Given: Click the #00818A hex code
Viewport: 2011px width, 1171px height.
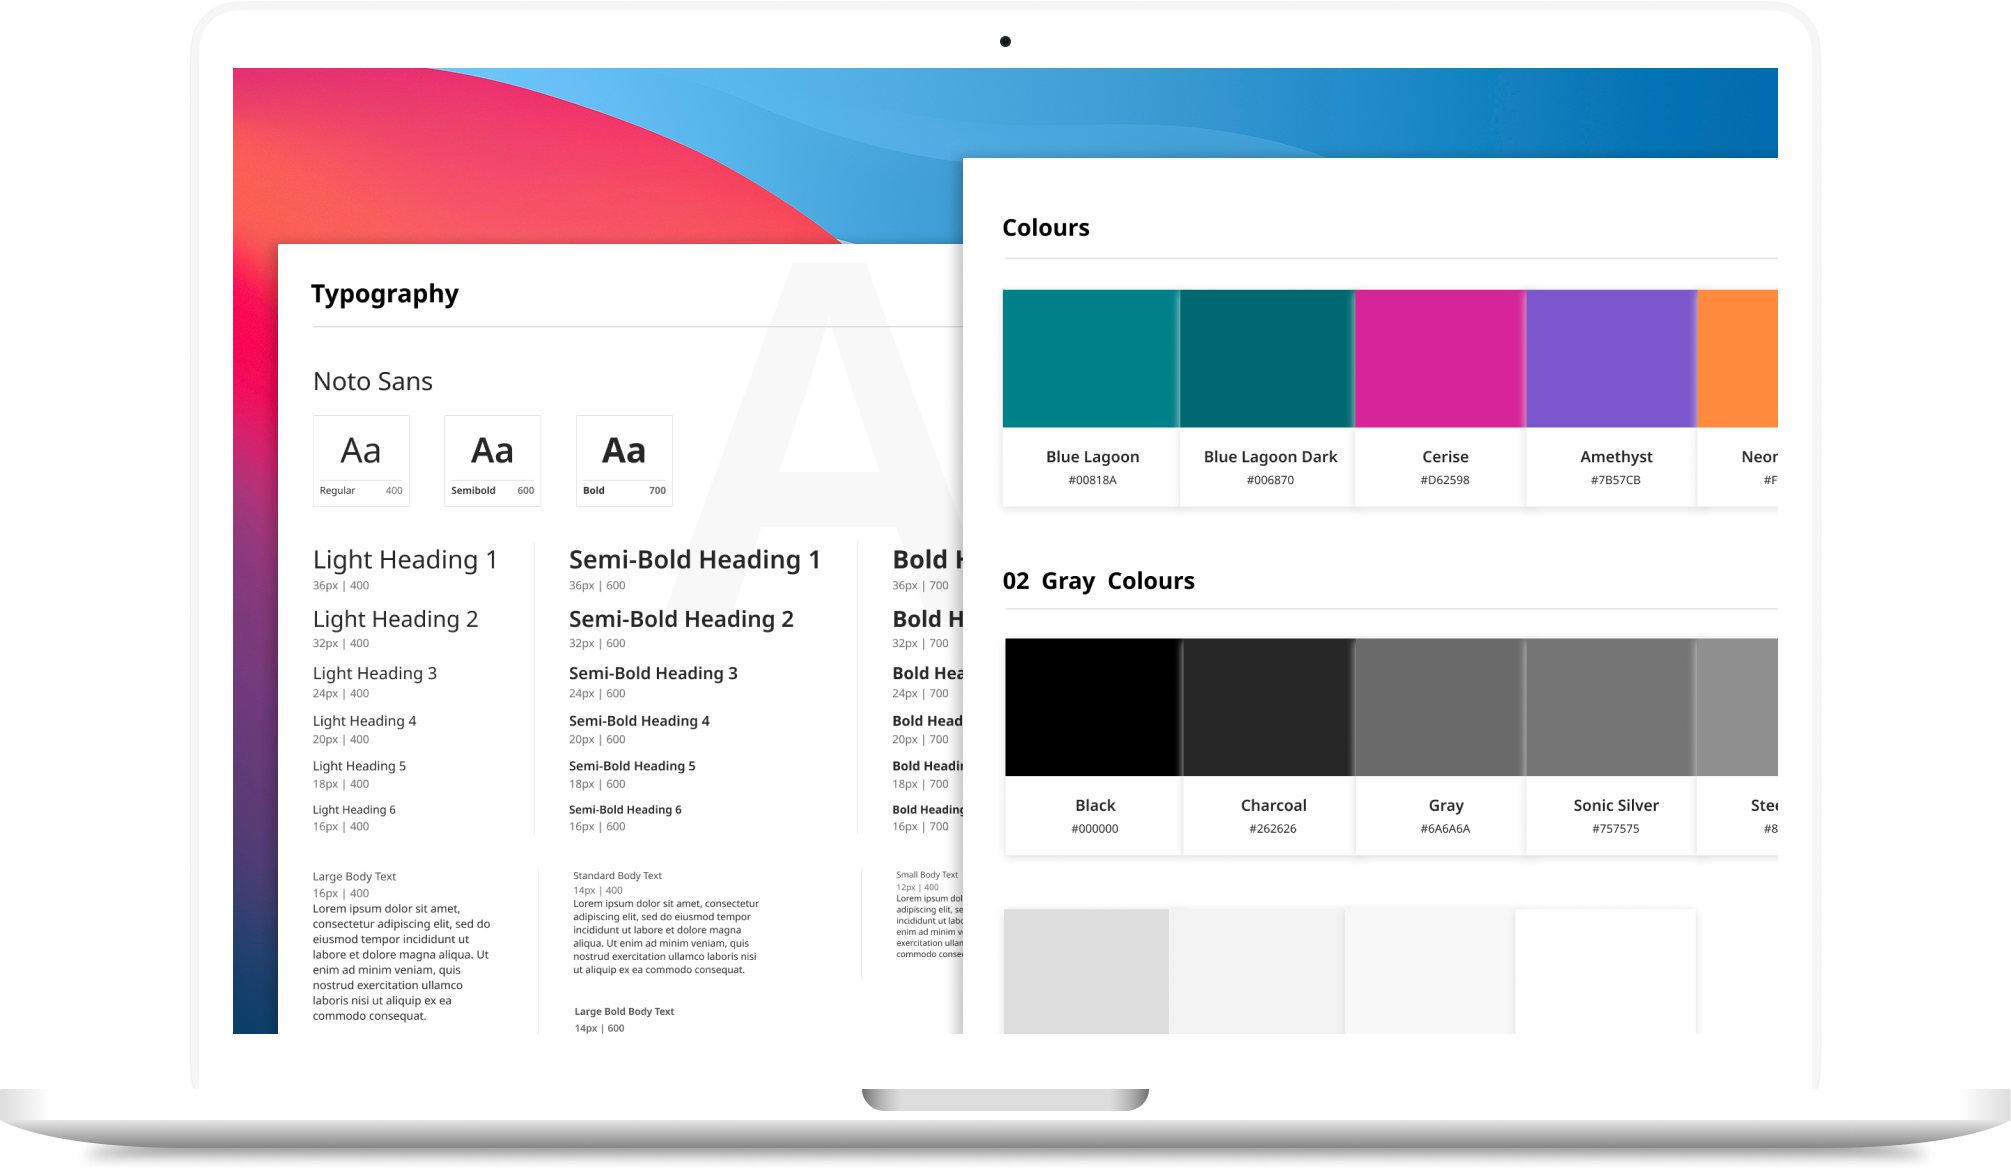Looking at the screenshot, I should tap(1092, 480).
